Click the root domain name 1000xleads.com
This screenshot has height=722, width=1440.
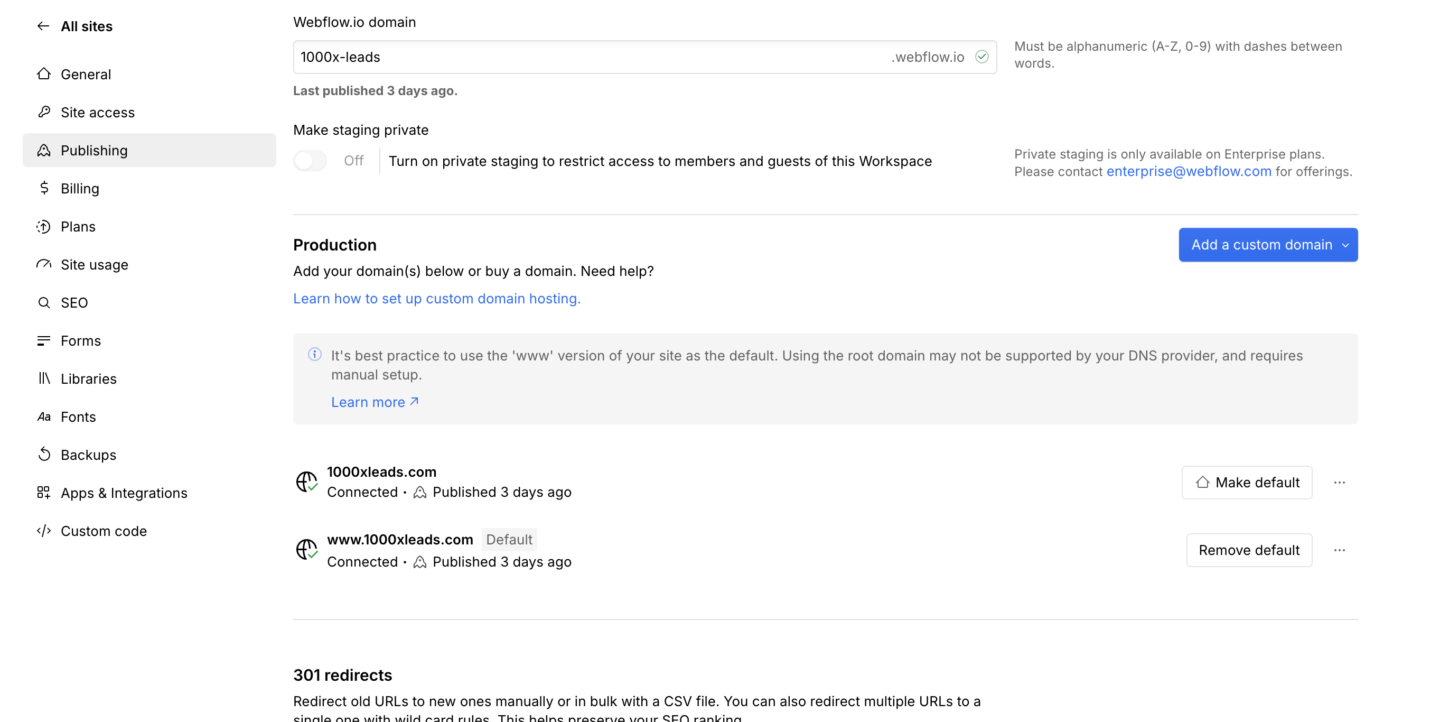(x=382, y=472)
